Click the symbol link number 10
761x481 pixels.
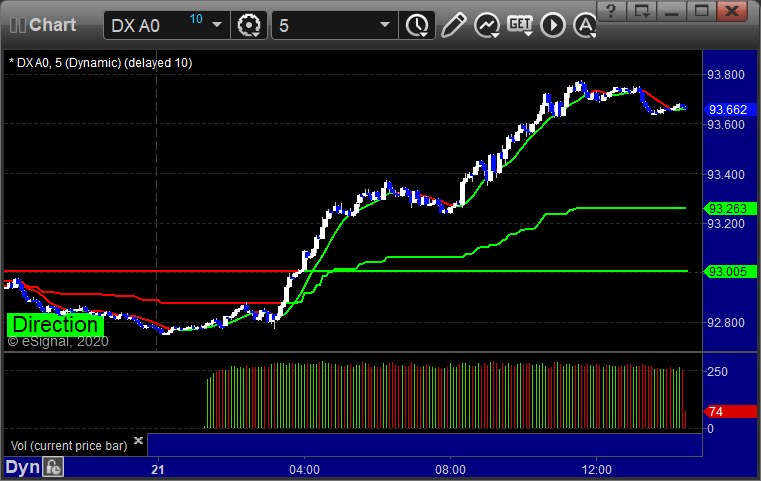pos(196,19)
